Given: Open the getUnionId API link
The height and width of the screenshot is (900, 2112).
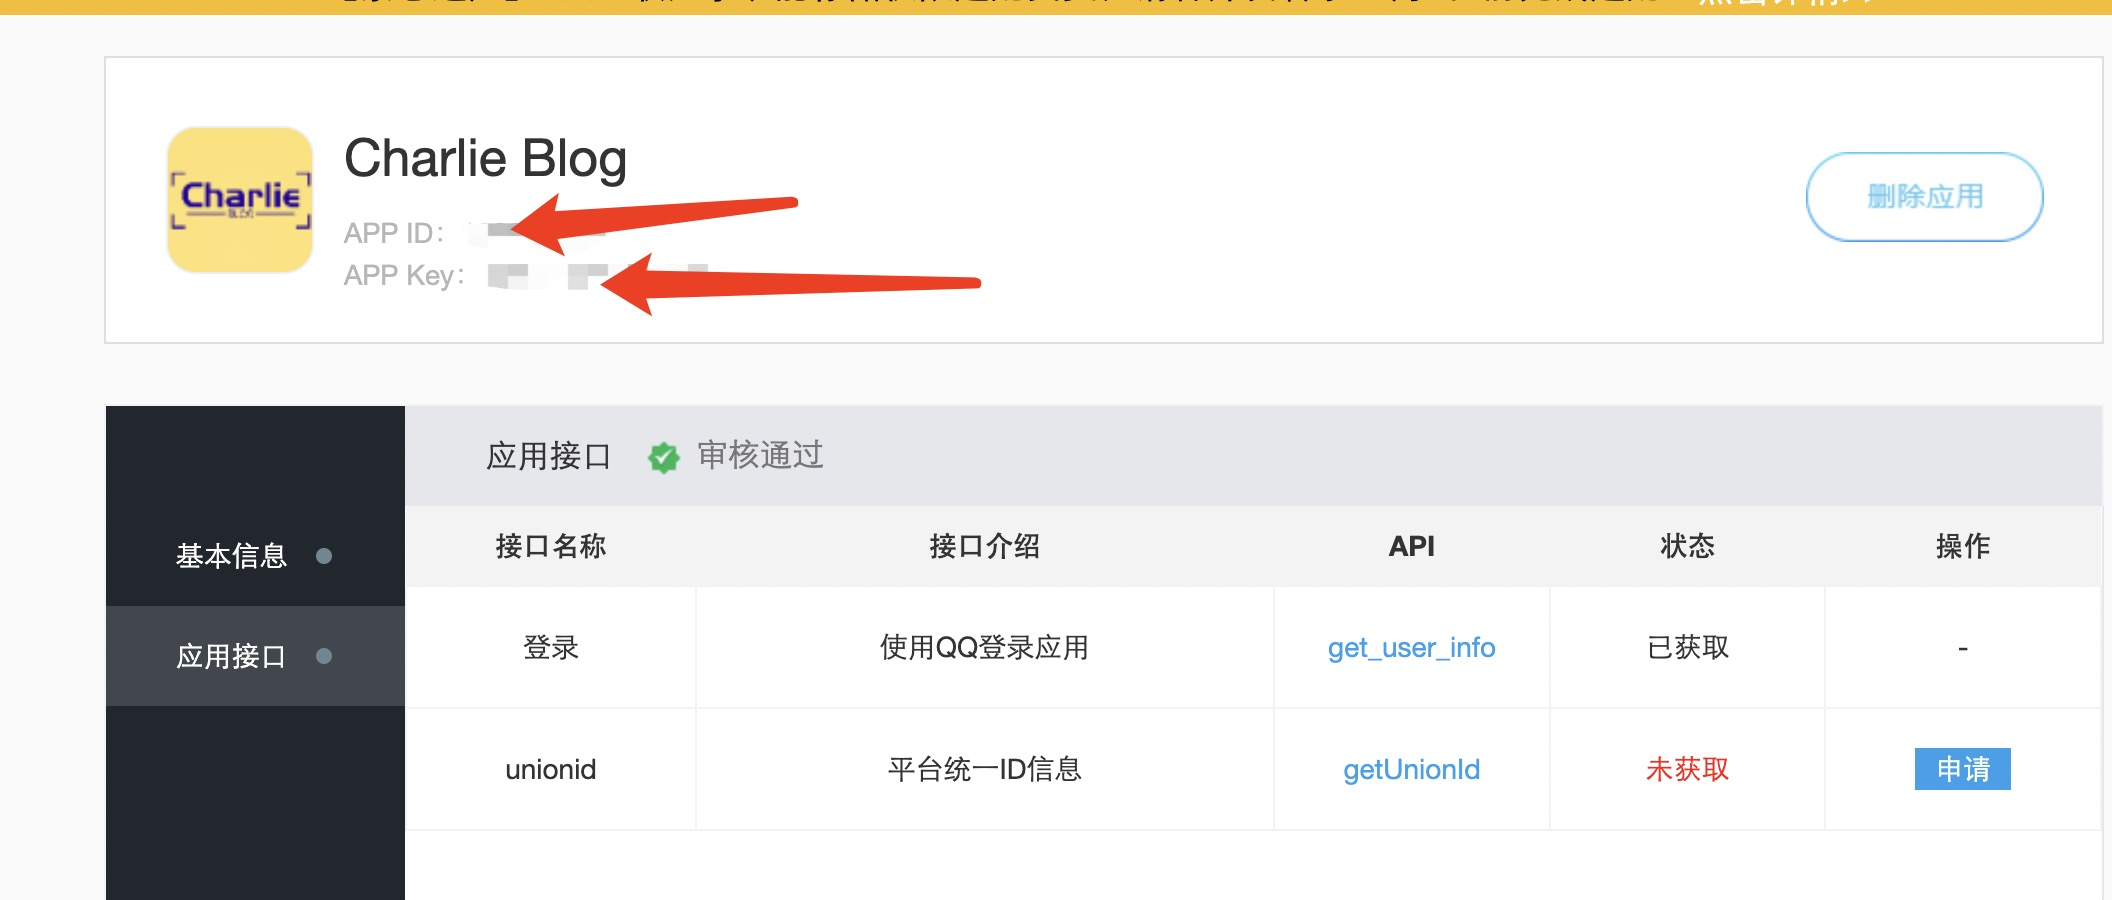Looking at the screenshot, I should (1411, 770).
